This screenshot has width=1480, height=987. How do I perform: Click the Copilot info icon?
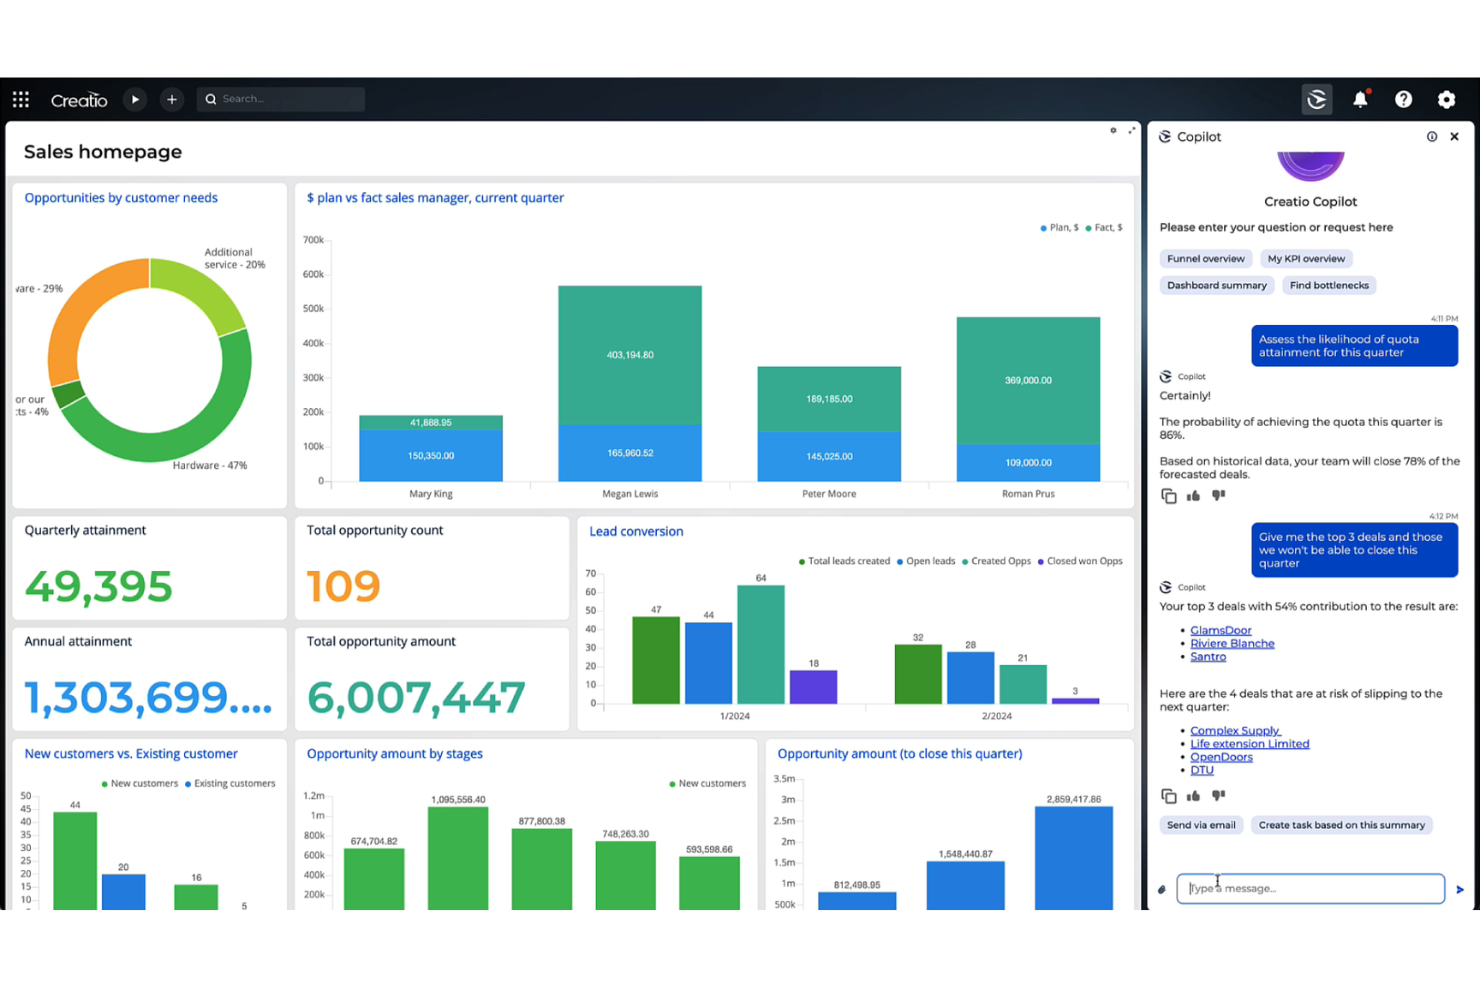tap(1432, 136)
